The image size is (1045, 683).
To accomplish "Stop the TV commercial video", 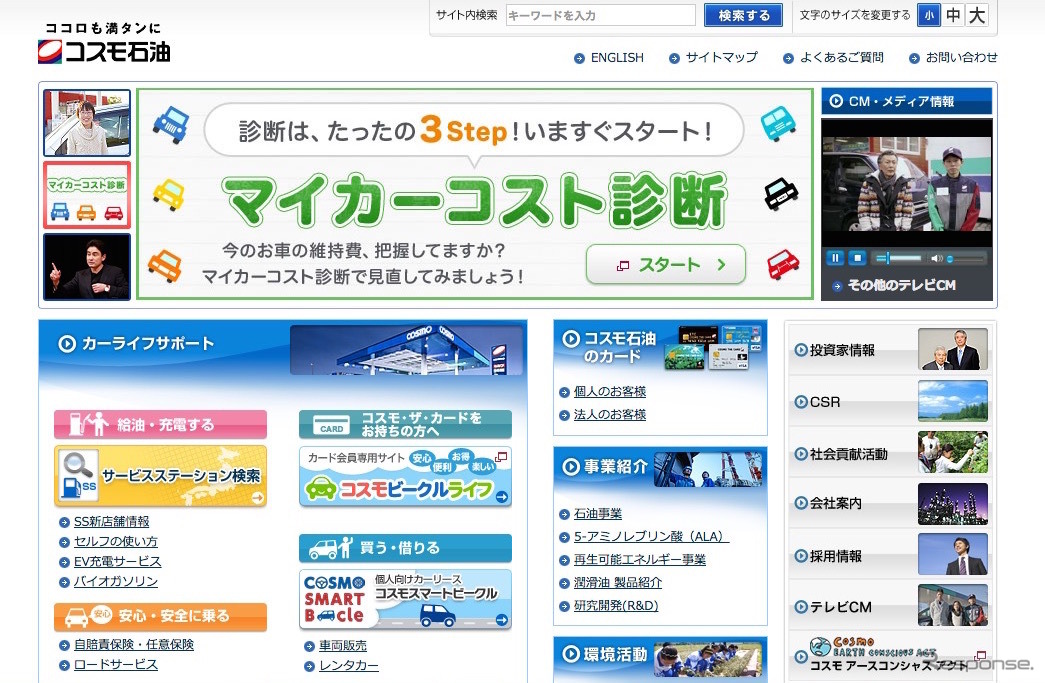I will pos(858,258).
